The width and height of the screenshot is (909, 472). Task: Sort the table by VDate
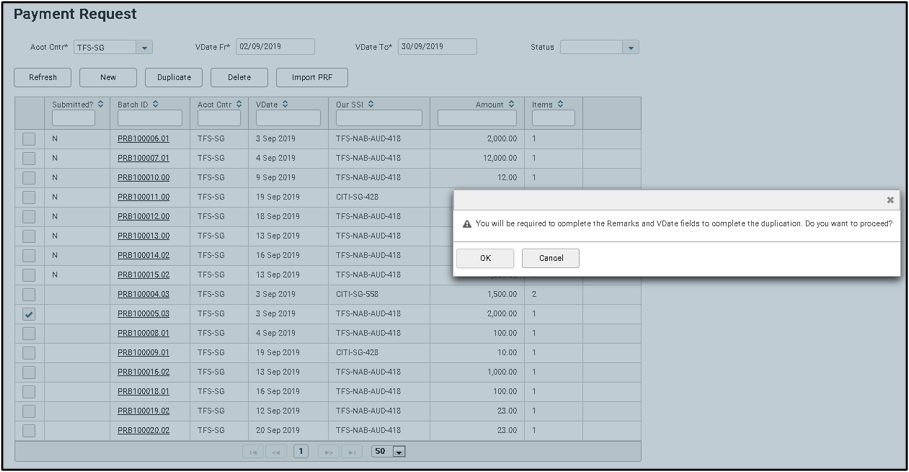coord(286,104)
